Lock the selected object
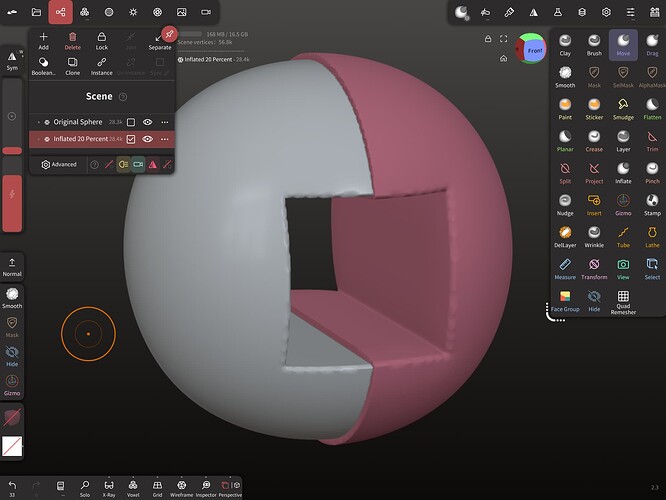The image size is (666, 500). click(102, 41)
